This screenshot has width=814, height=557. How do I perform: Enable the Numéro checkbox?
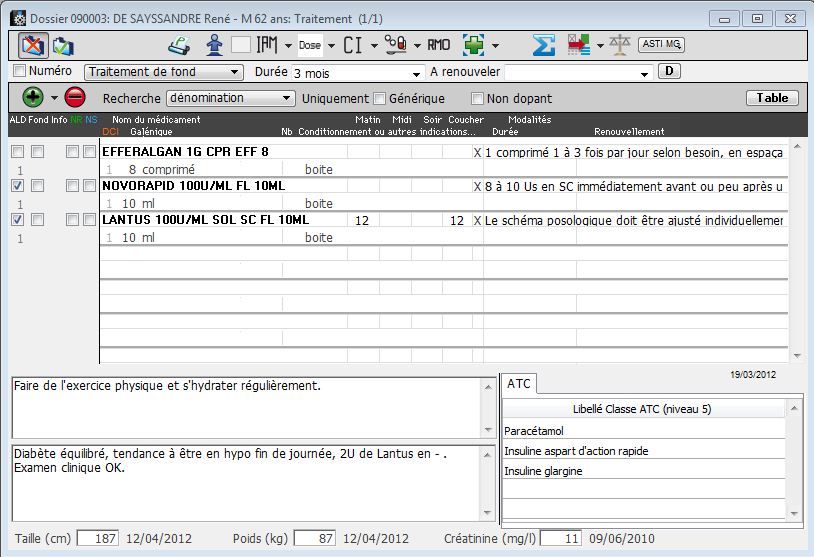pos(19,71)
